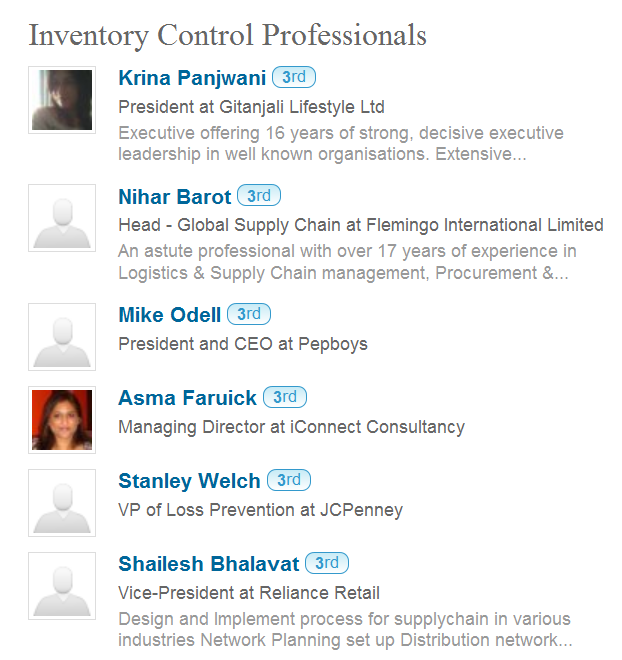Visit the Mike Odell profile link
This screenshot has height=660, width=622.
coord(170,315)
